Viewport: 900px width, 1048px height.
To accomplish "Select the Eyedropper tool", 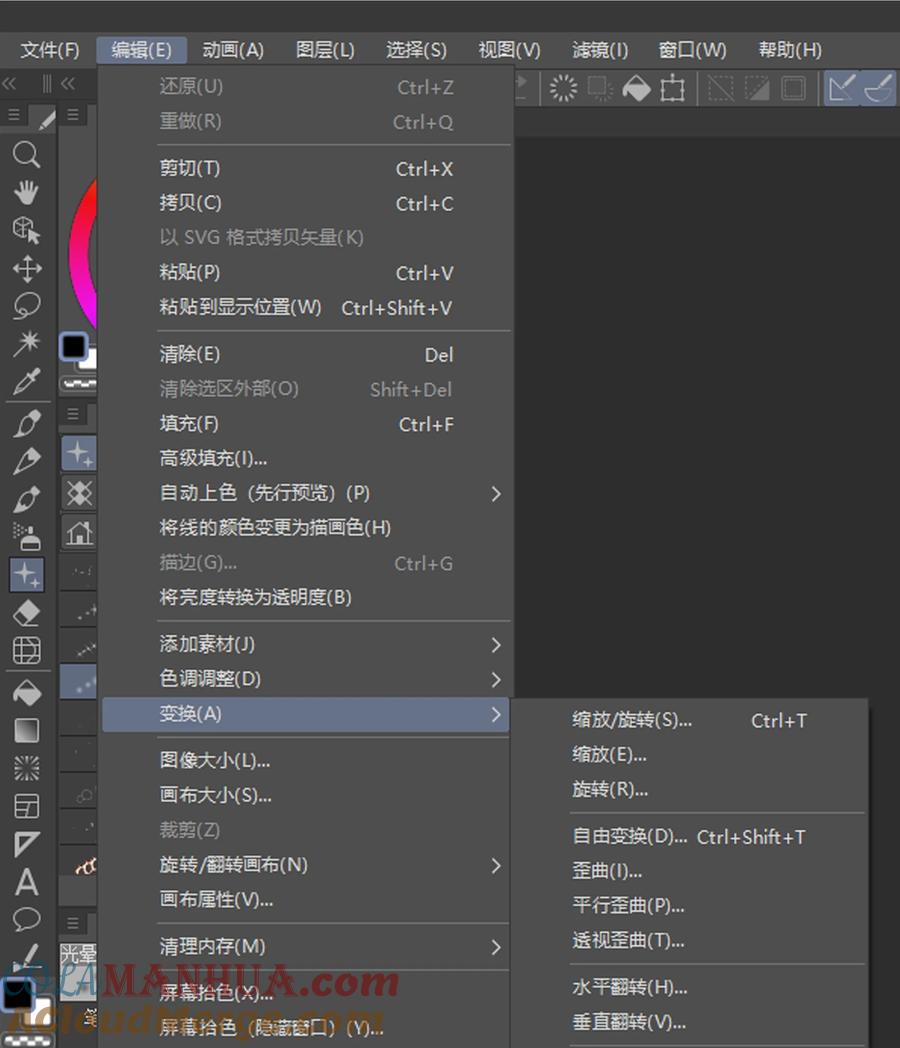I will [27, 382].
